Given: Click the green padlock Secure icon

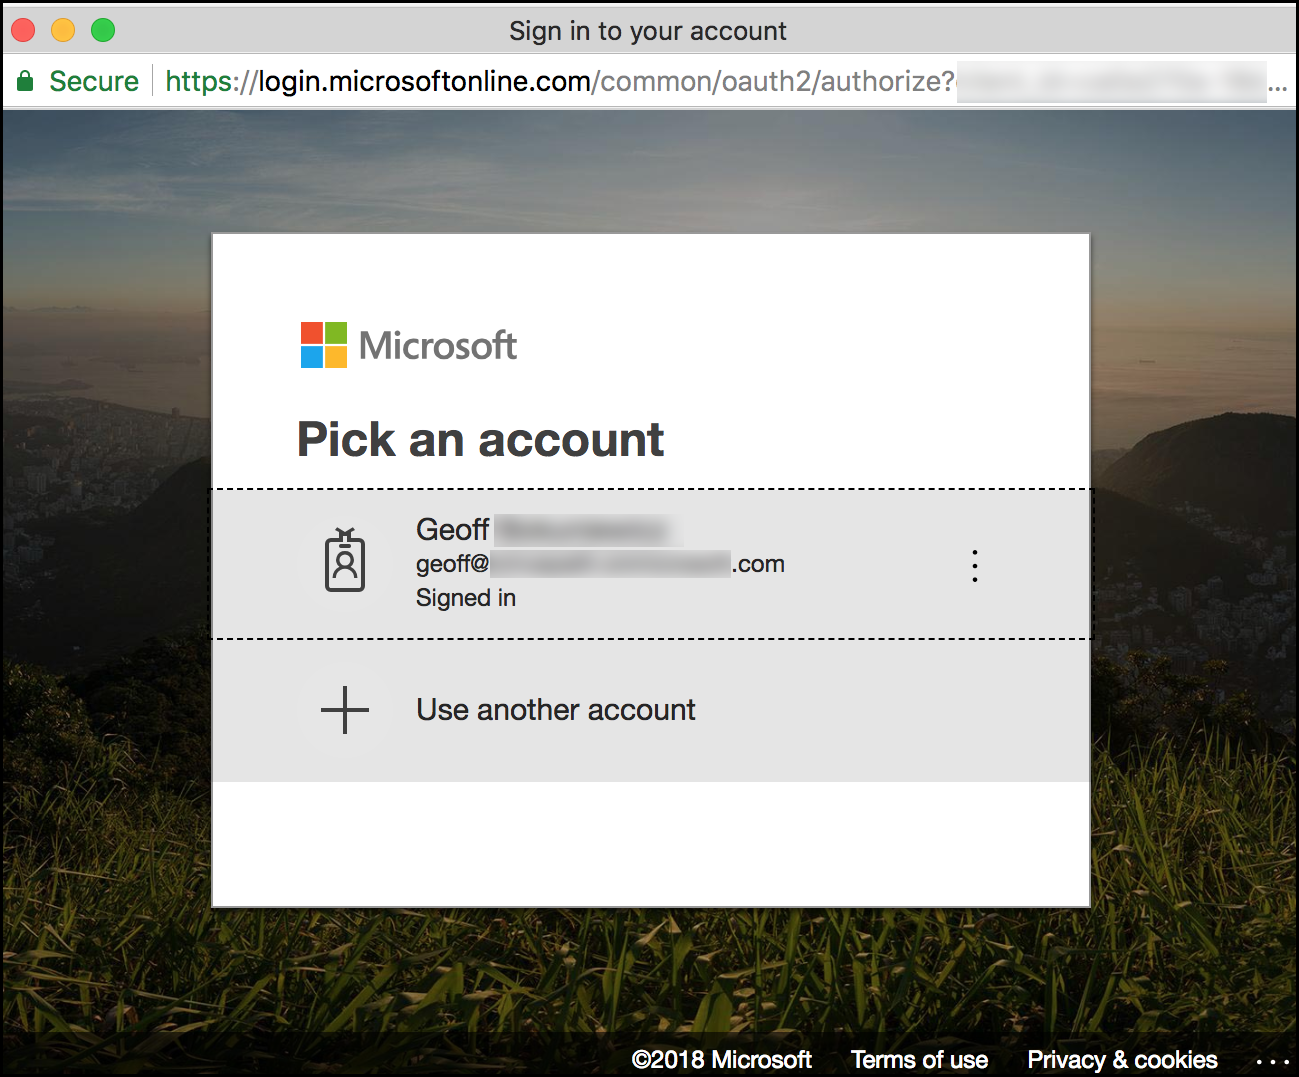Looking at the screenshot, I should (x=25, y=81).
